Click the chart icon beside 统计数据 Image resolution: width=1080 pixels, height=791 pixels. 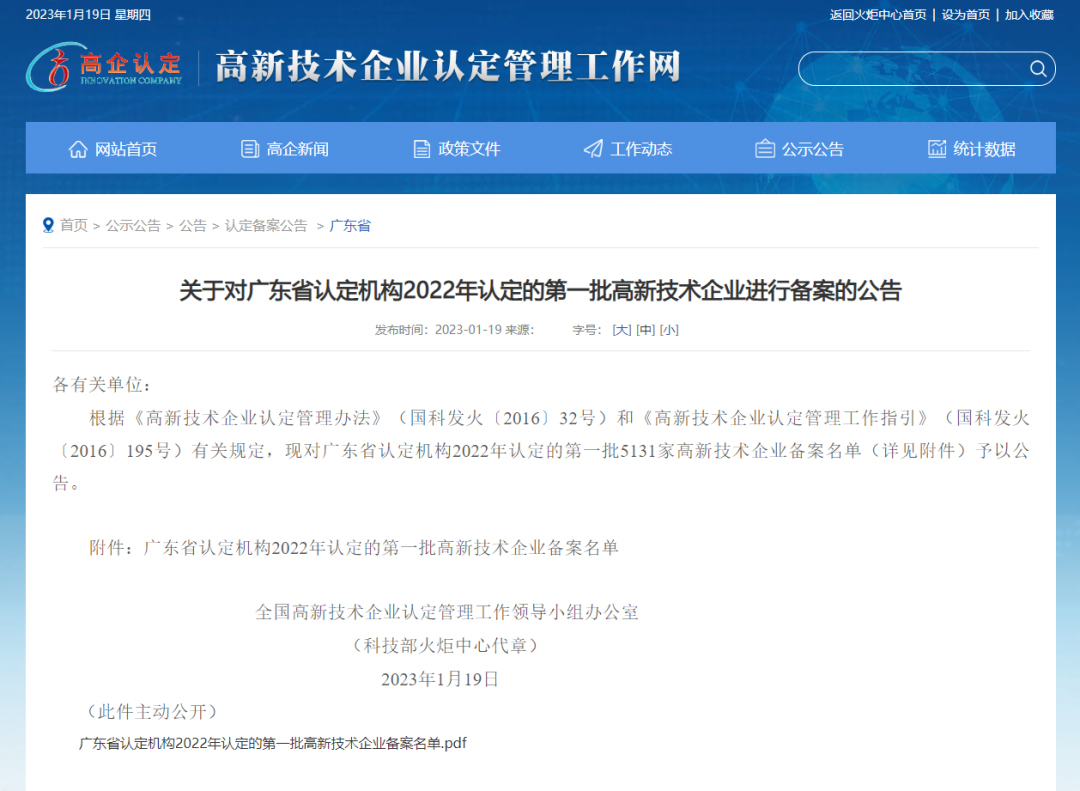(937, 149)
